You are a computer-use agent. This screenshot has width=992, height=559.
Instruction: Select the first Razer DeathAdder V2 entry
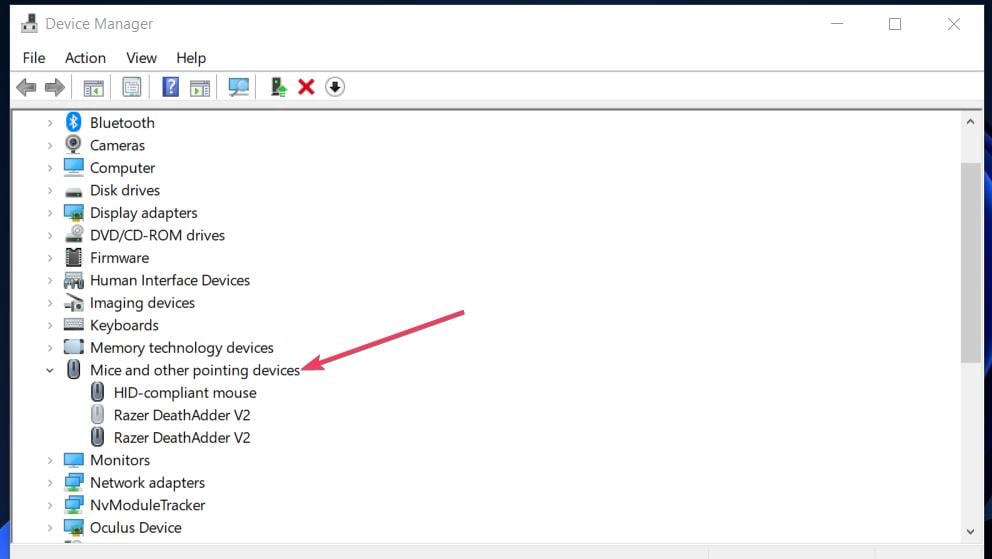[x=182, y=415]
